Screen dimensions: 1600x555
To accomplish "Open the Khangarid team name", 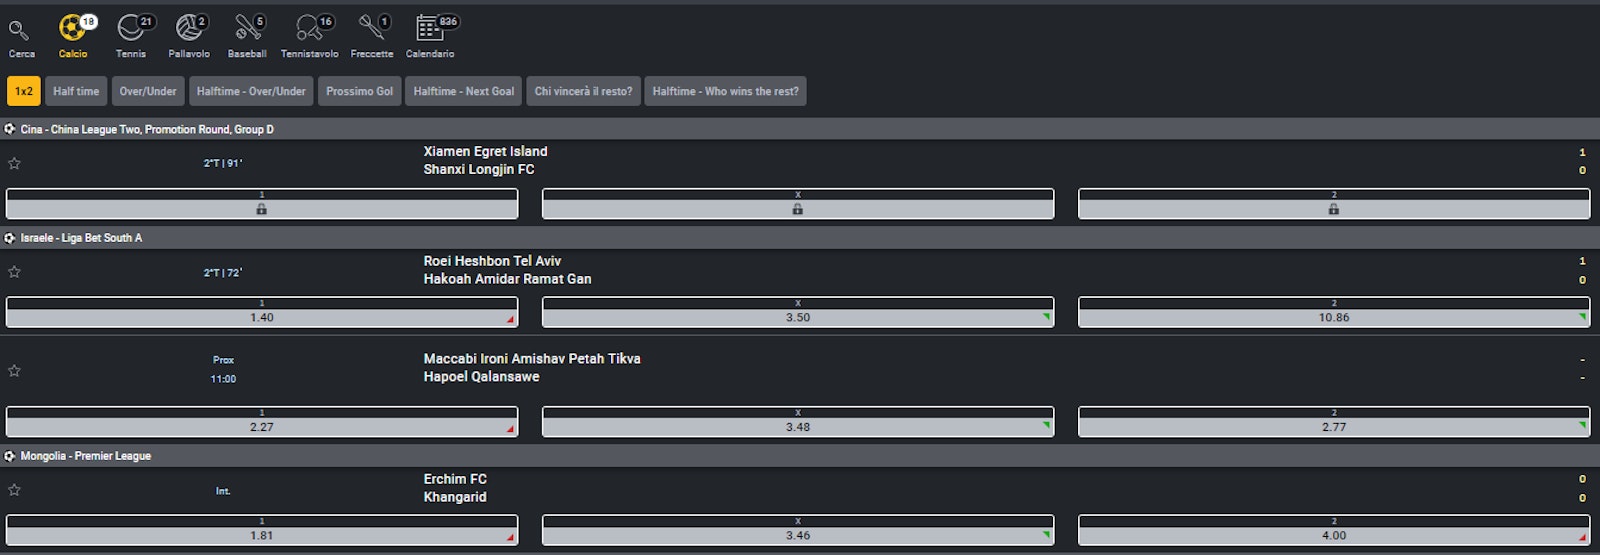I will tap(455, 497).
